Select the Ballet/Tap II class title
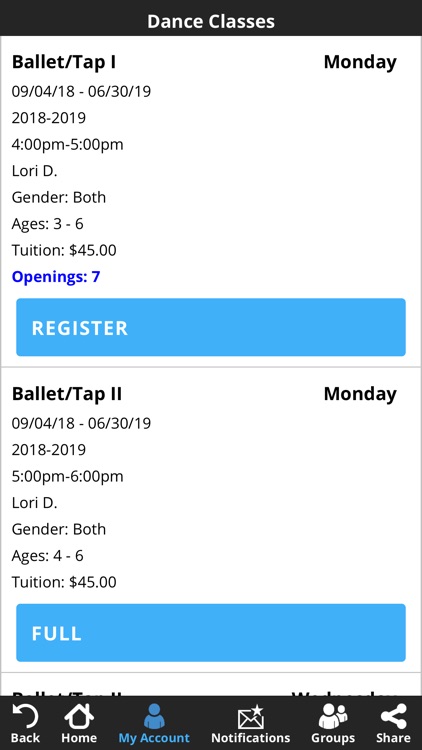The width and height of the screenshot is (422, 750). [x=67, y=394]
